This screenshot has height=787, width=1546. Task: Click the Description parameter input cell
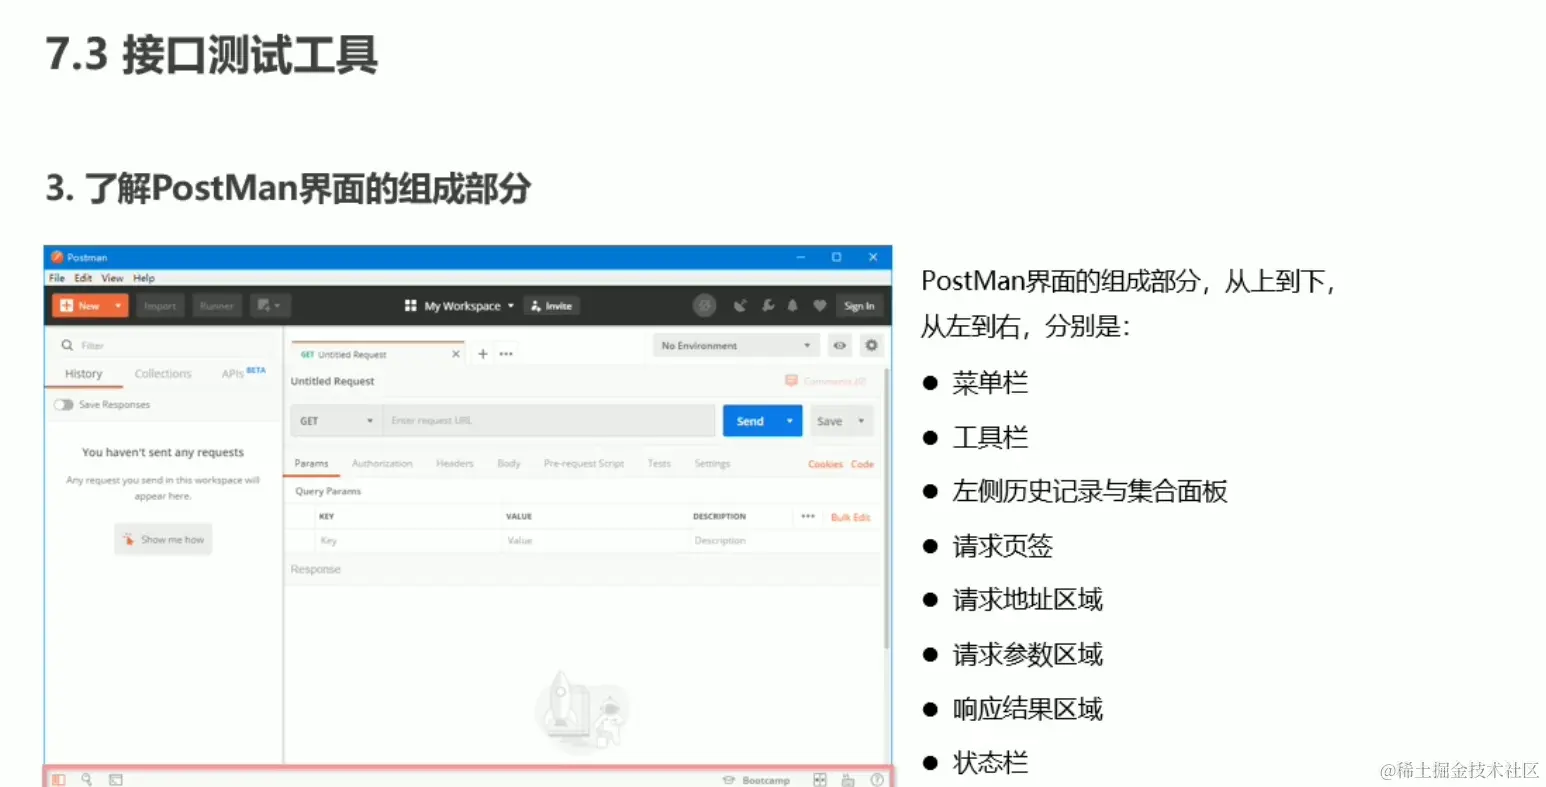point(785,540)
